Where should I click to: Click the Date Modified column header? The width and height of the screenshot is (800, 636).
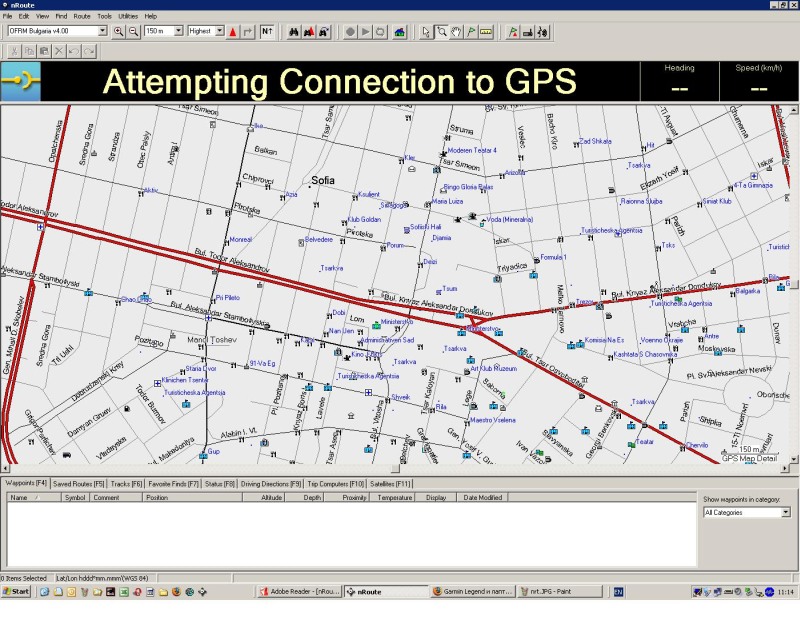click(x=483, y=497)
